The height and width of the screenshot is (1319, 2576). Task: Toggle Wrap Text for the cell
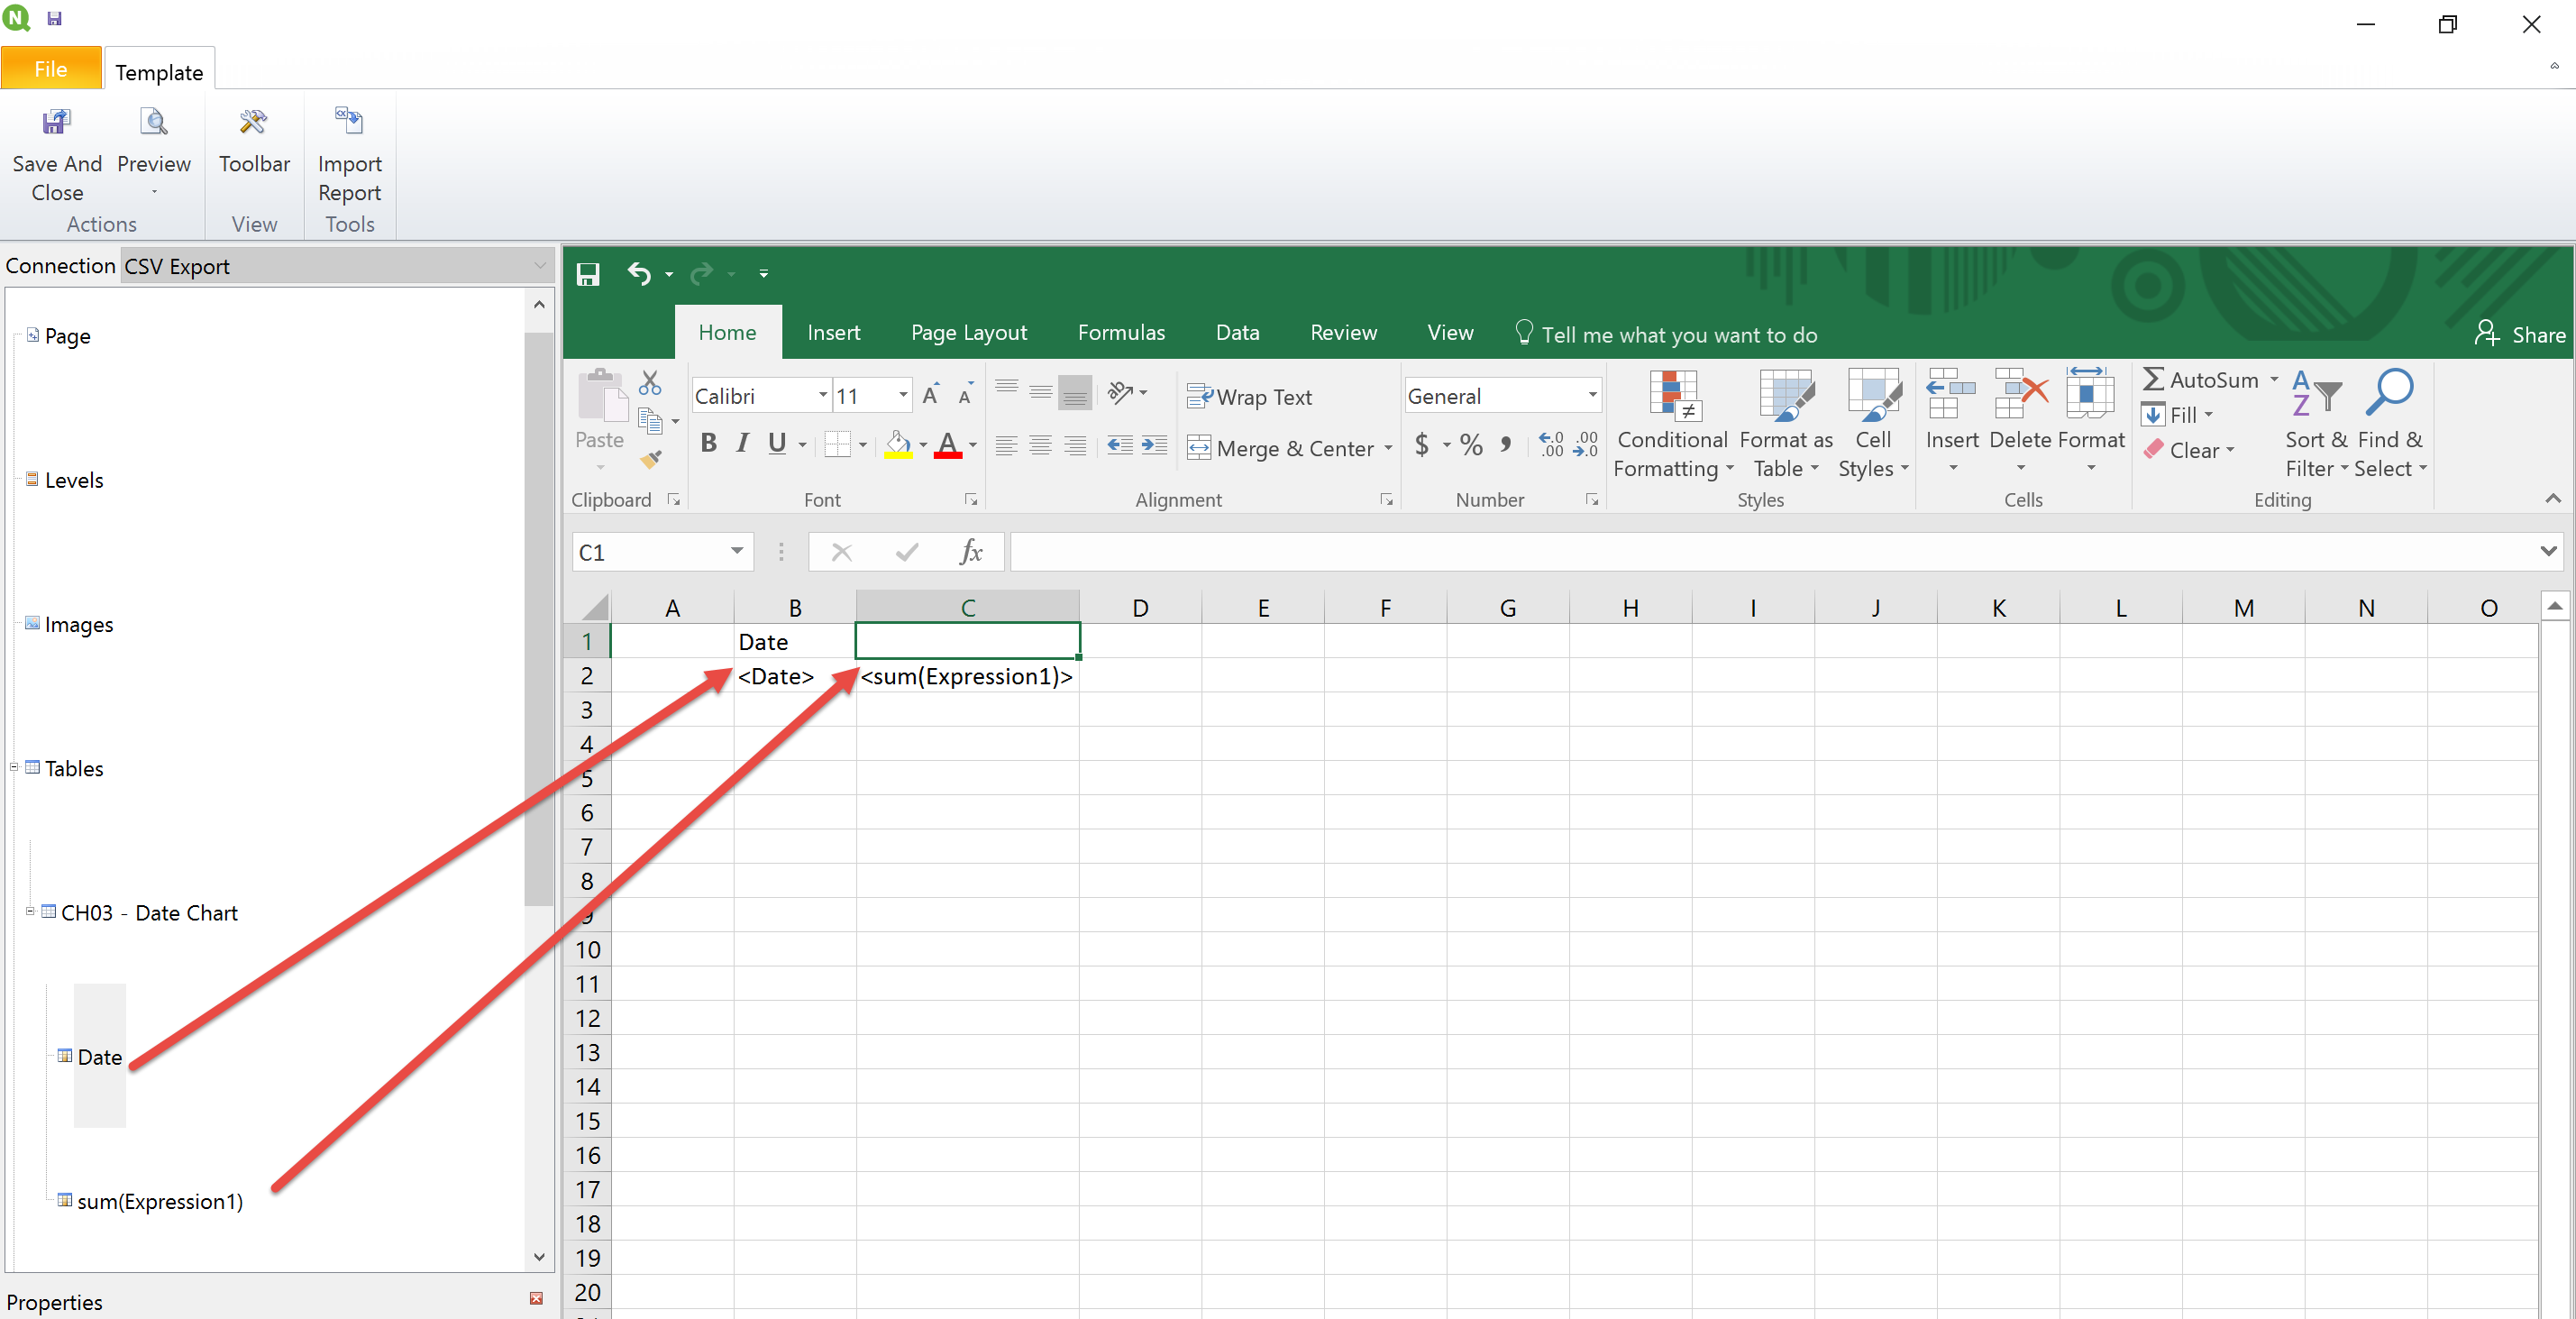pos(1248,397)
